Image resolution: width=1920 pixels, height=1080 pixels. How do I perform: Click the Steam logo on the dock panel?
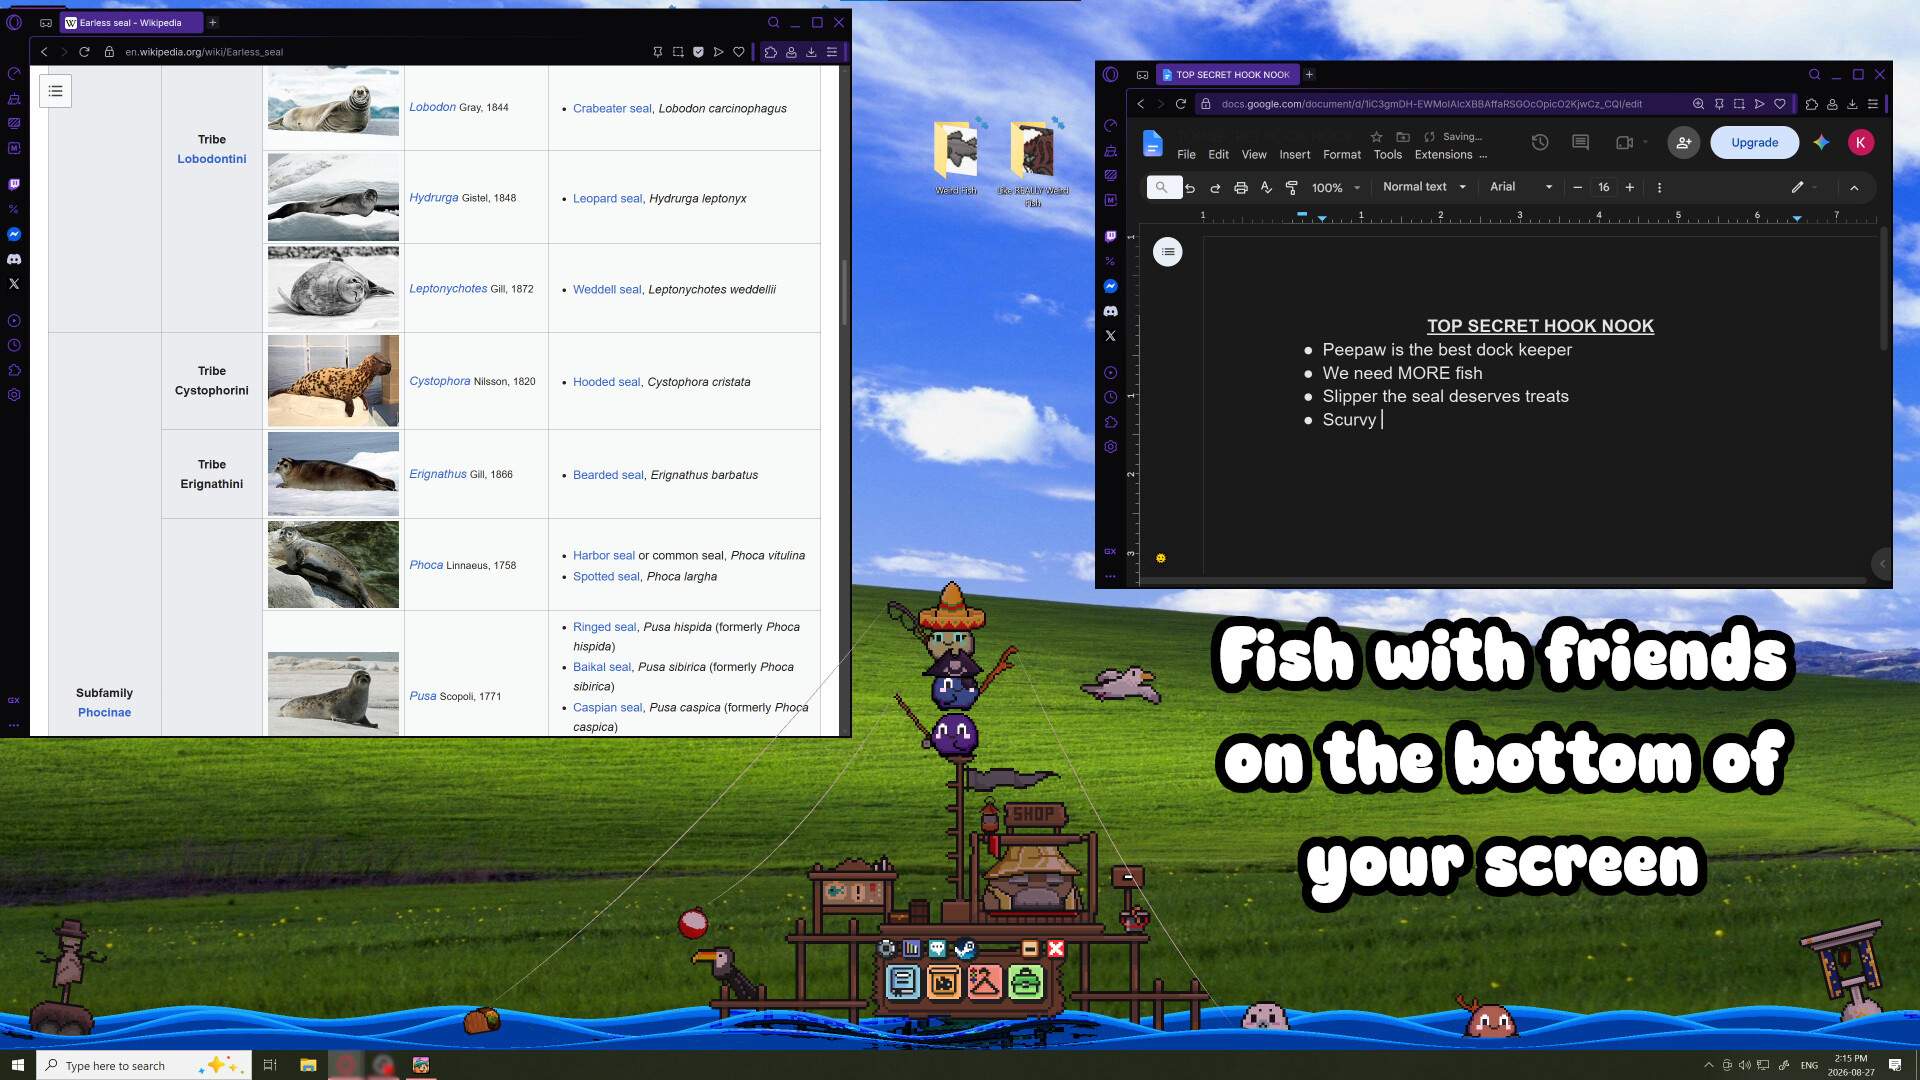point(964,948)
